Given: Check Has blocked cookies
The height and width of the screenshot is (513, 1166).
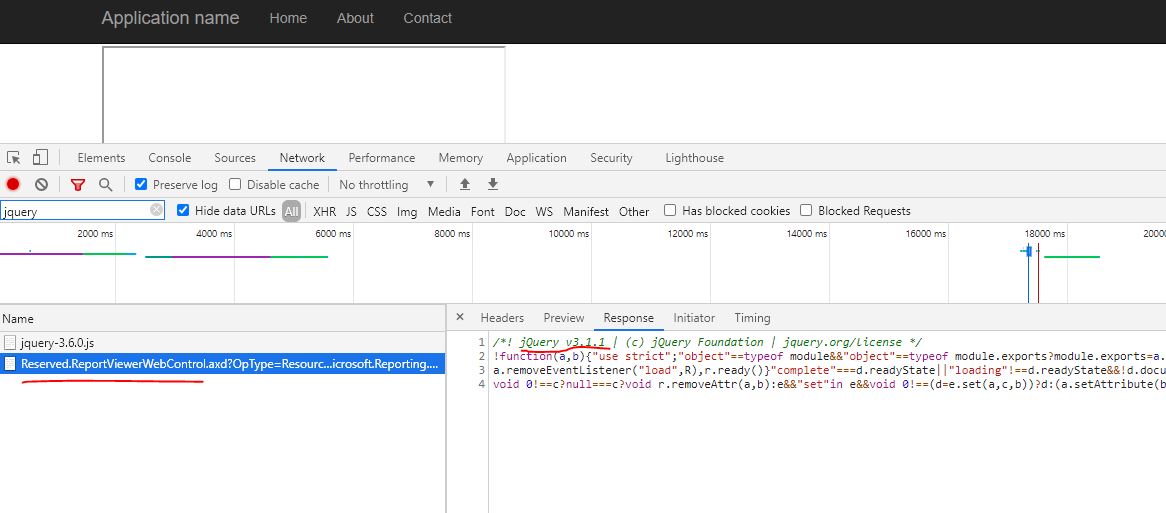Looking at the screenshot, I should (670, 210).
